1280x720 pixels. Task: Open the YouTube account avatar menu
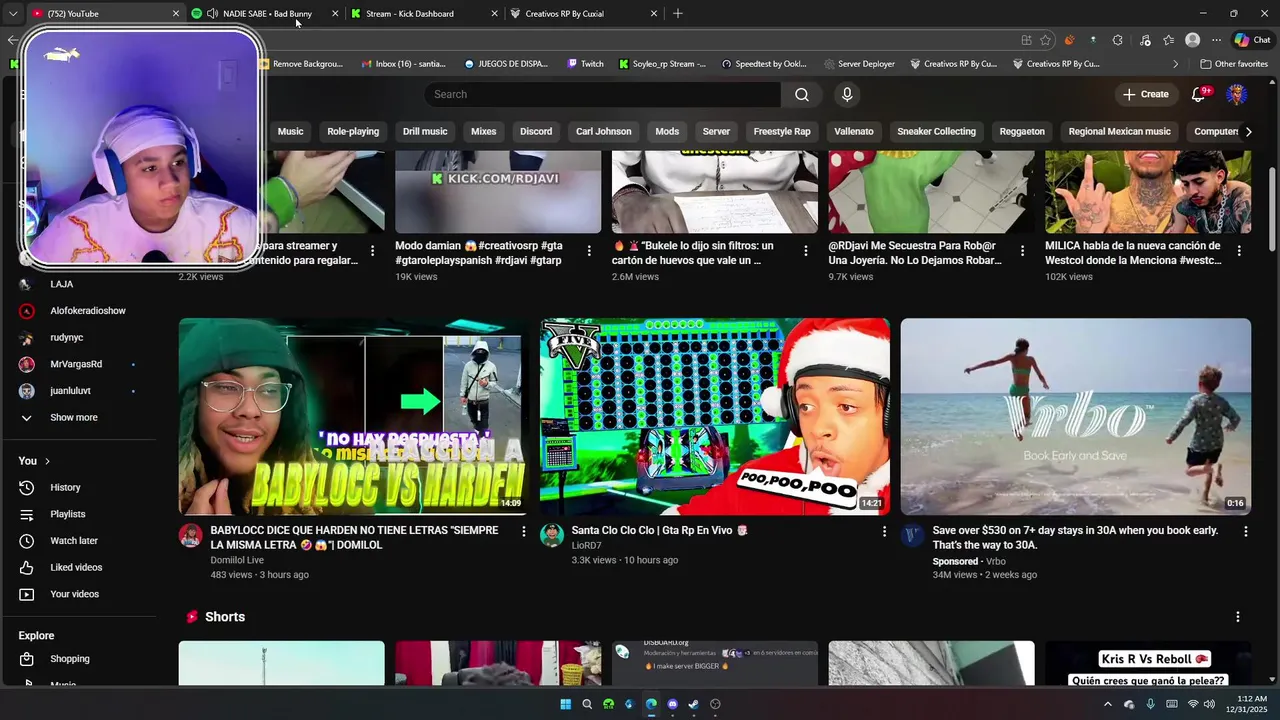[x=1237, y=94]
